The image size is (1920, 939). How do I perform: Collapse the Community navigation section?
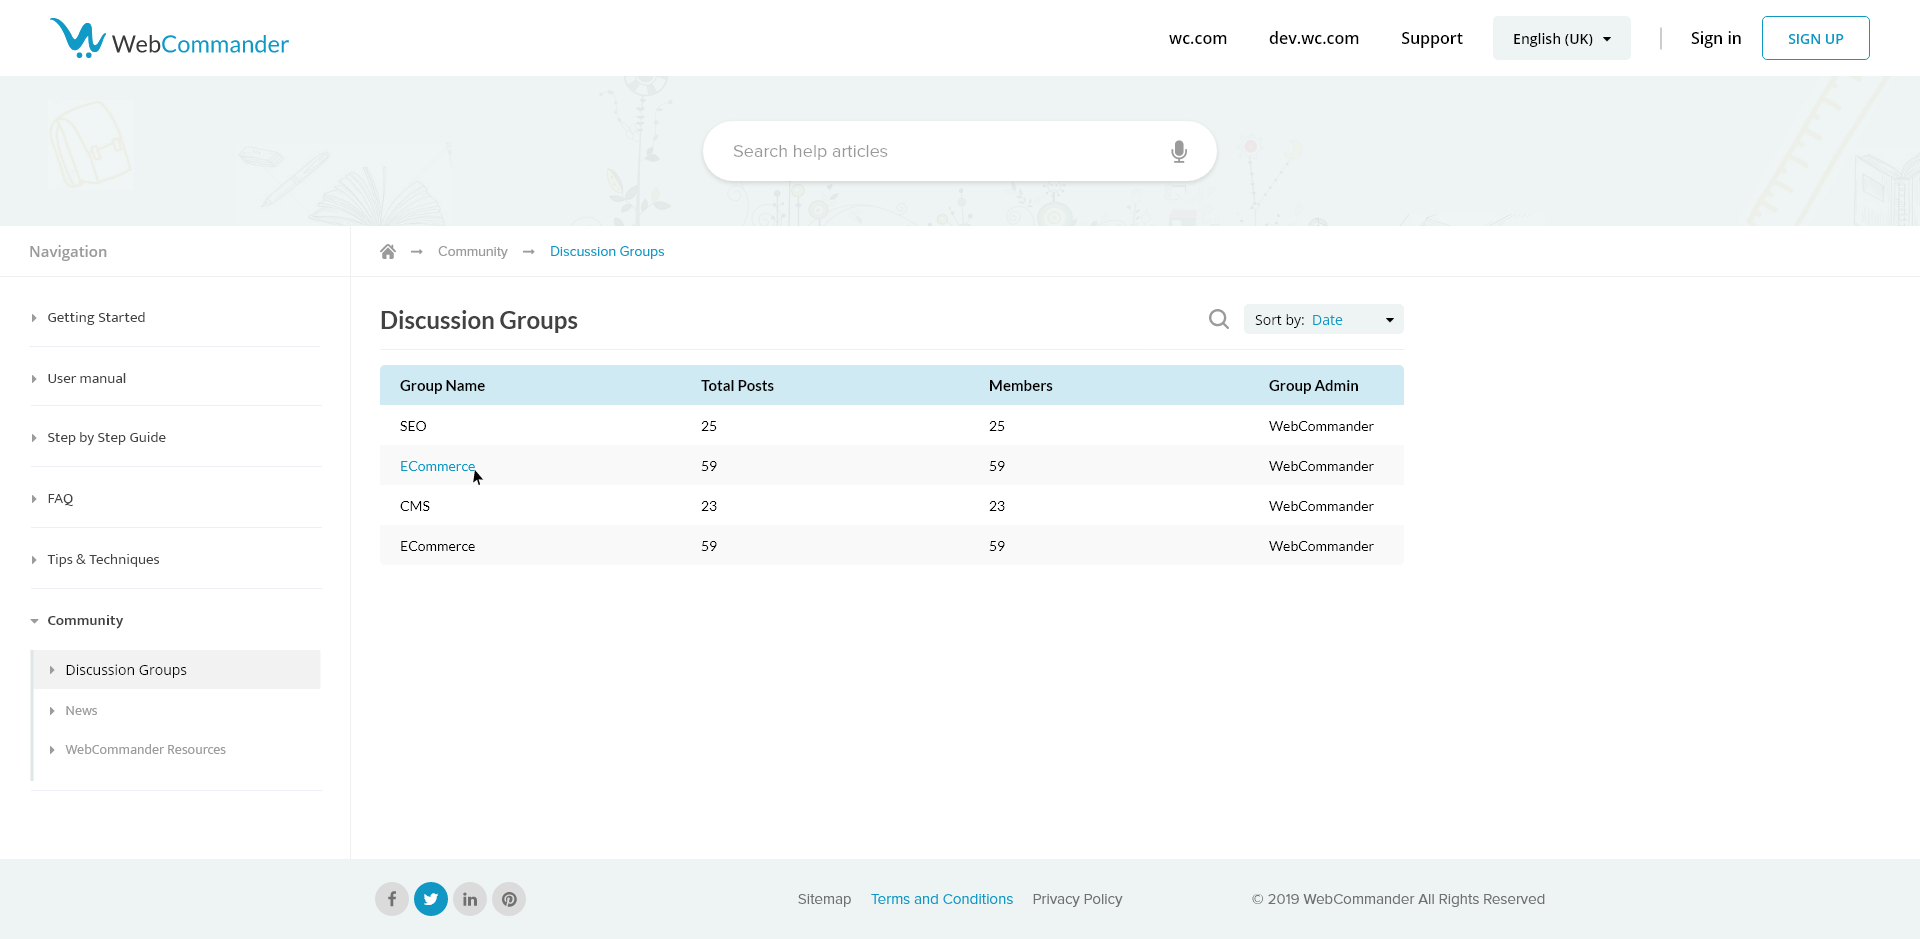(85, 621)
